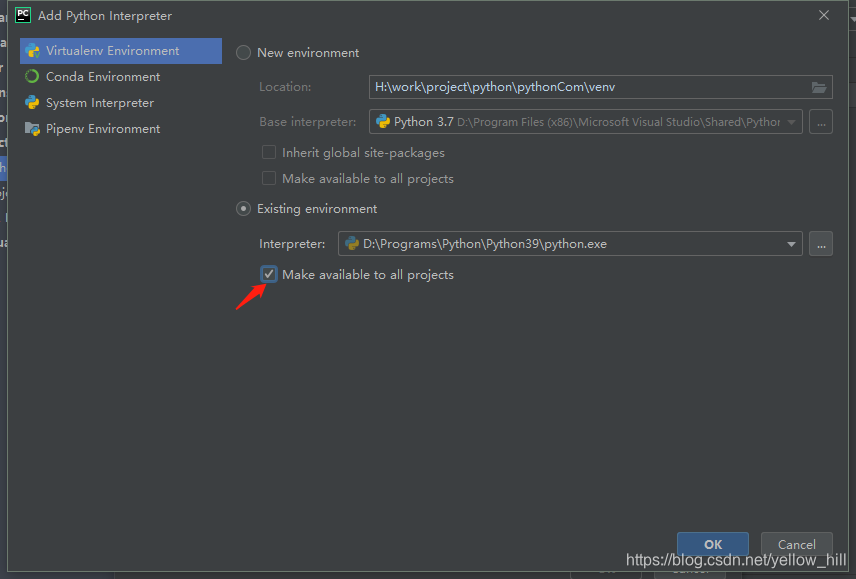Select Existing environment option
Image resolution: width=856 pixels, height=579 pixels.
[x=243, y=208]
